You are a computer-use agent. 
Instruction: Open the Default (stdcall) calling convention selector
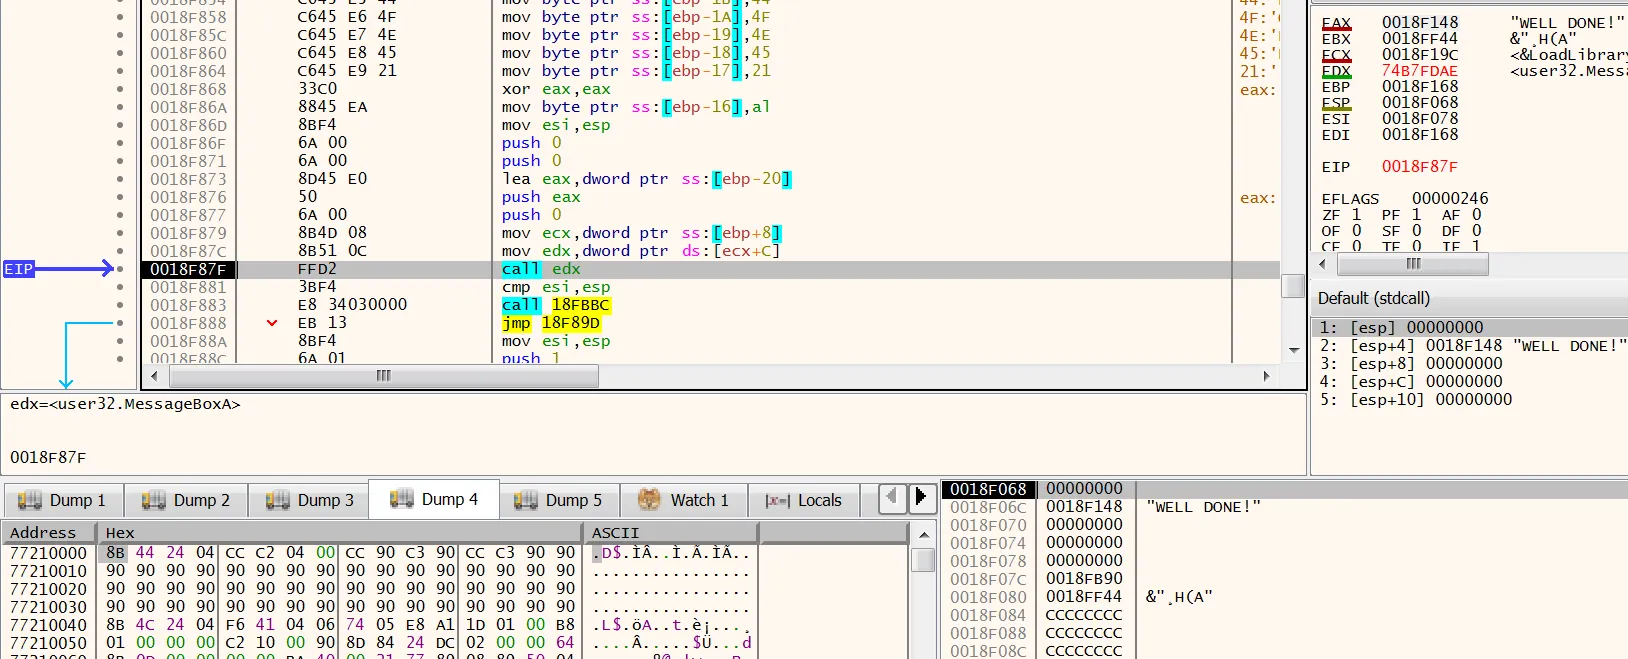pos(1373,298)
